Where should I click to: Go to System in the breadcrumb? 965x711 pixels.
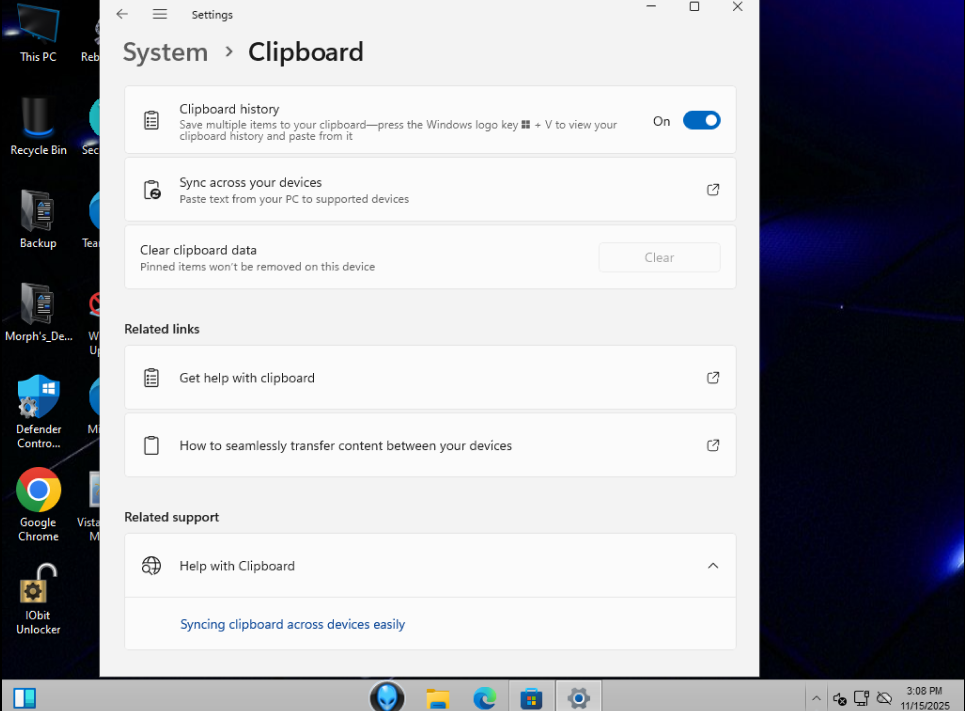pyautogui.click(x=165, y=52)
